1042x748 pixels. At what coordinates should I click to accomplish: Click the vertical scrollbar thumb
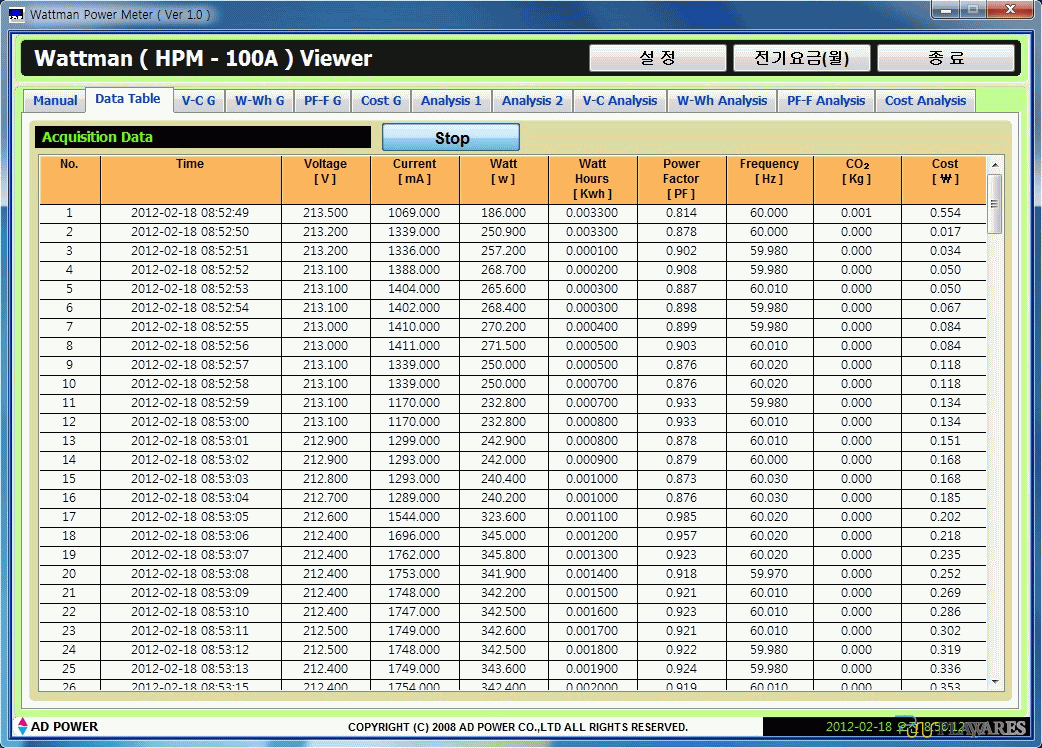coord(995,204)
